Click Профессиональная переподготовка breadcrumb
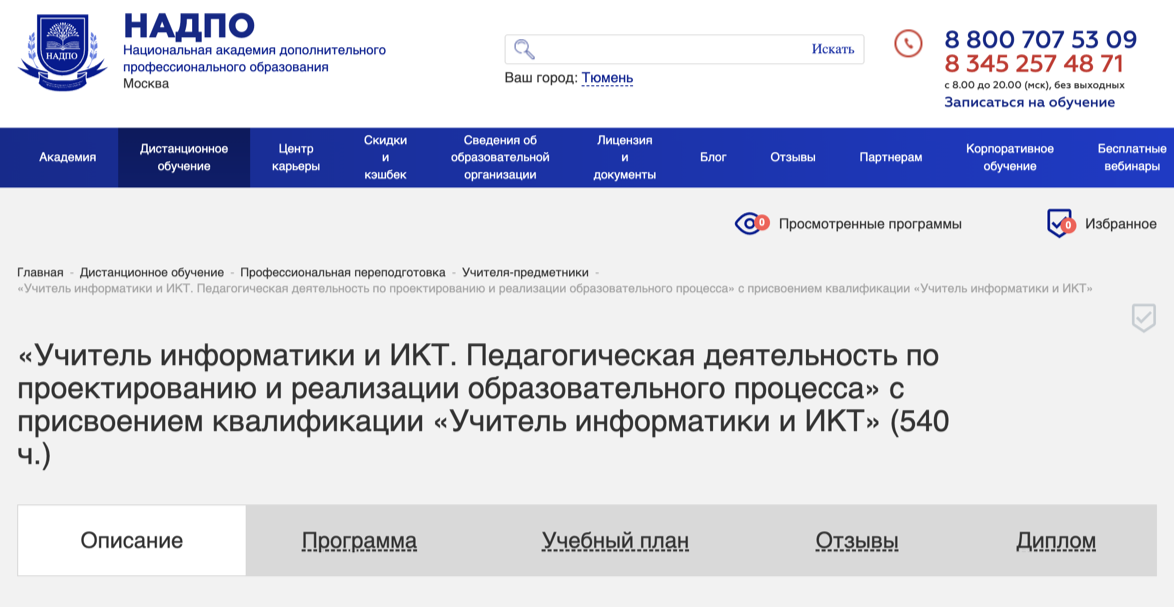The width and height of the screenshot is (1174, 607). (x=343, y=272)
